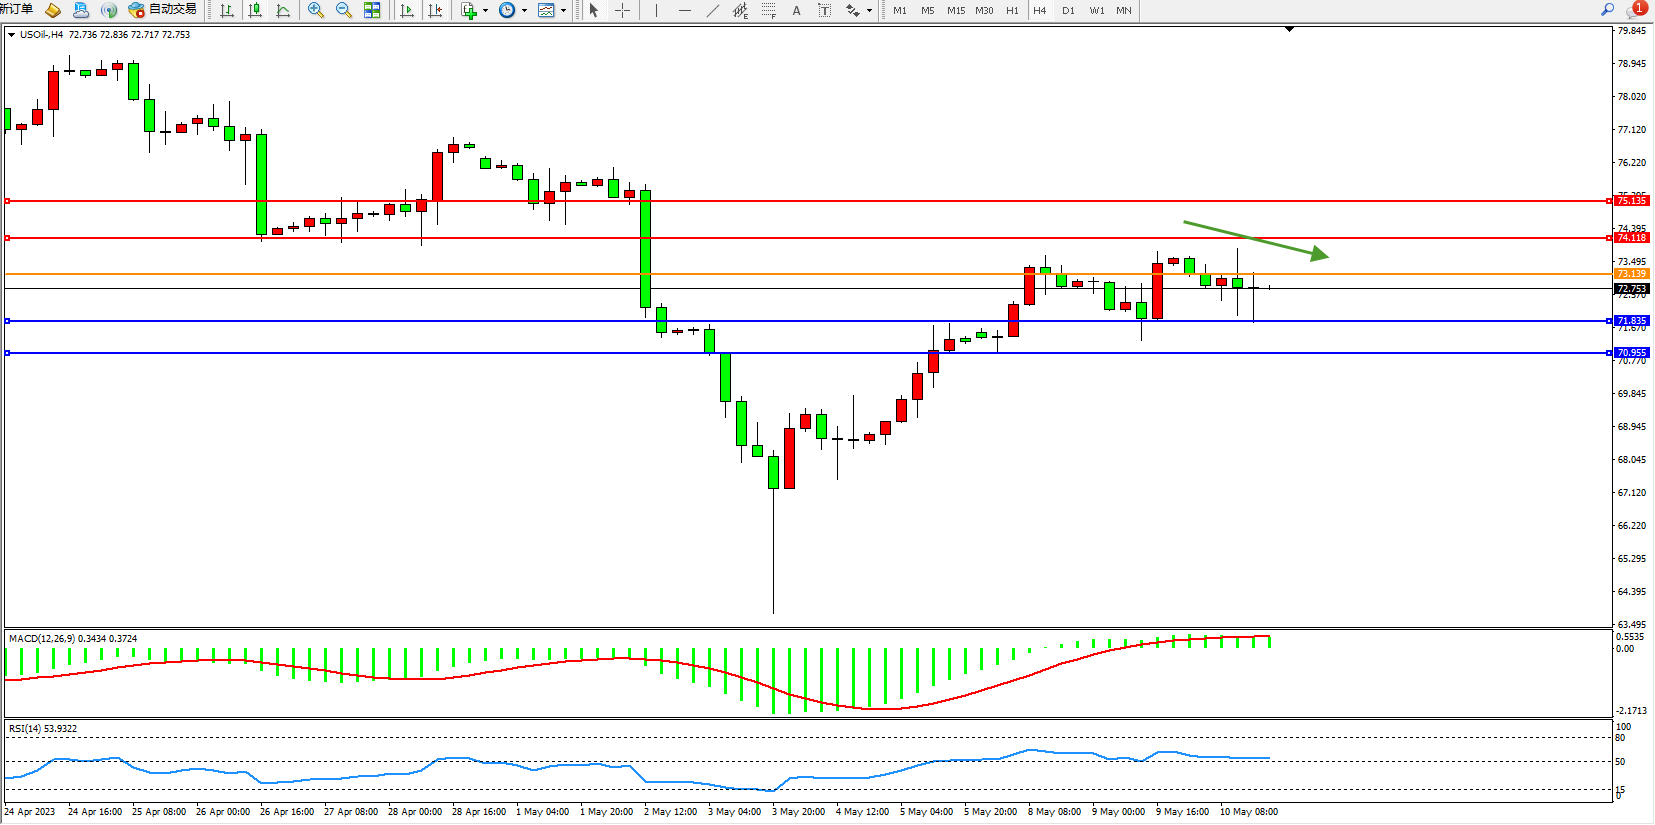Expand the periodicity clock dropdown arrow

pyautogui.click(x=524, y=10)
